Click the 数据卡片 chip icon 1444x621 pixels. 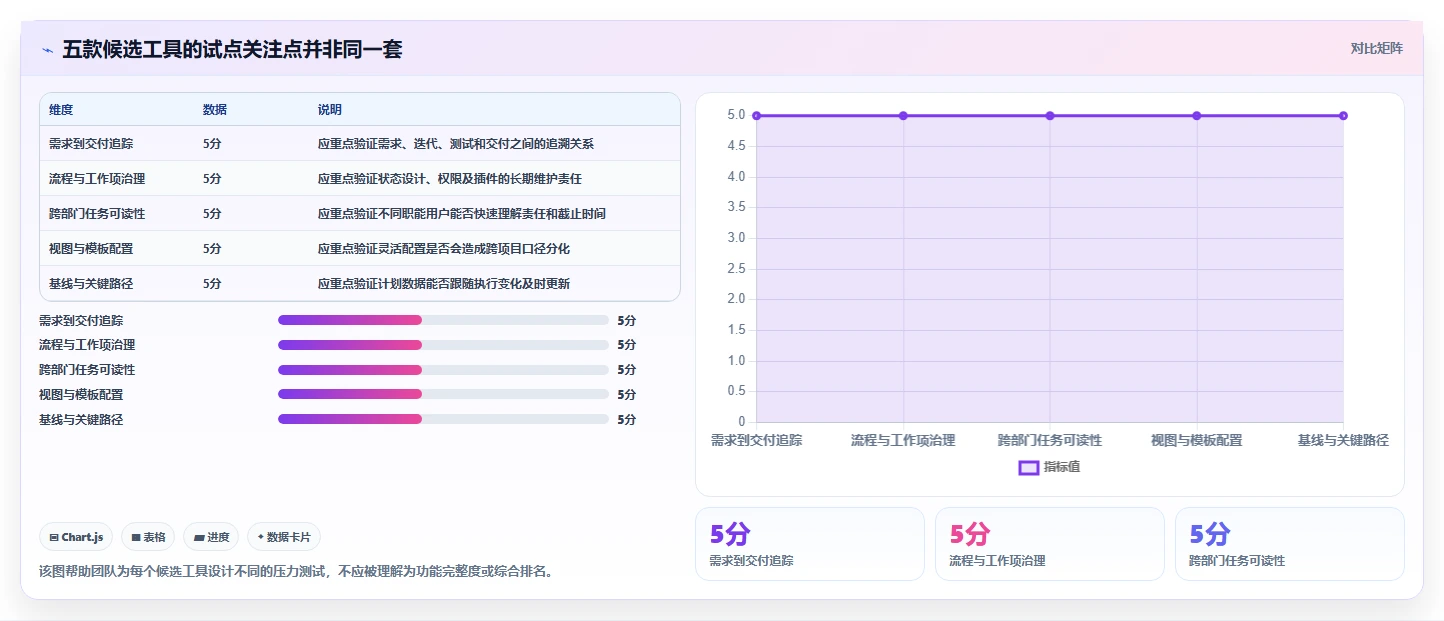click(x=261, y=537)
